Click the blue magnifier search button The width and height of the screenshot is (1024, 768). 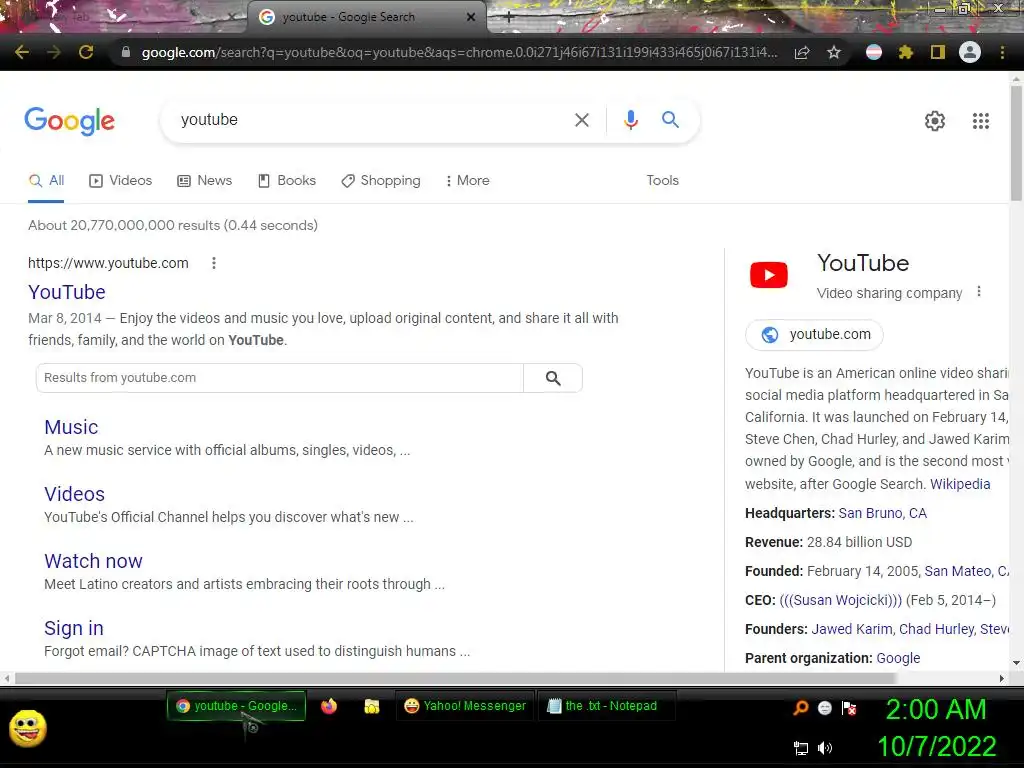pos(670,120)
